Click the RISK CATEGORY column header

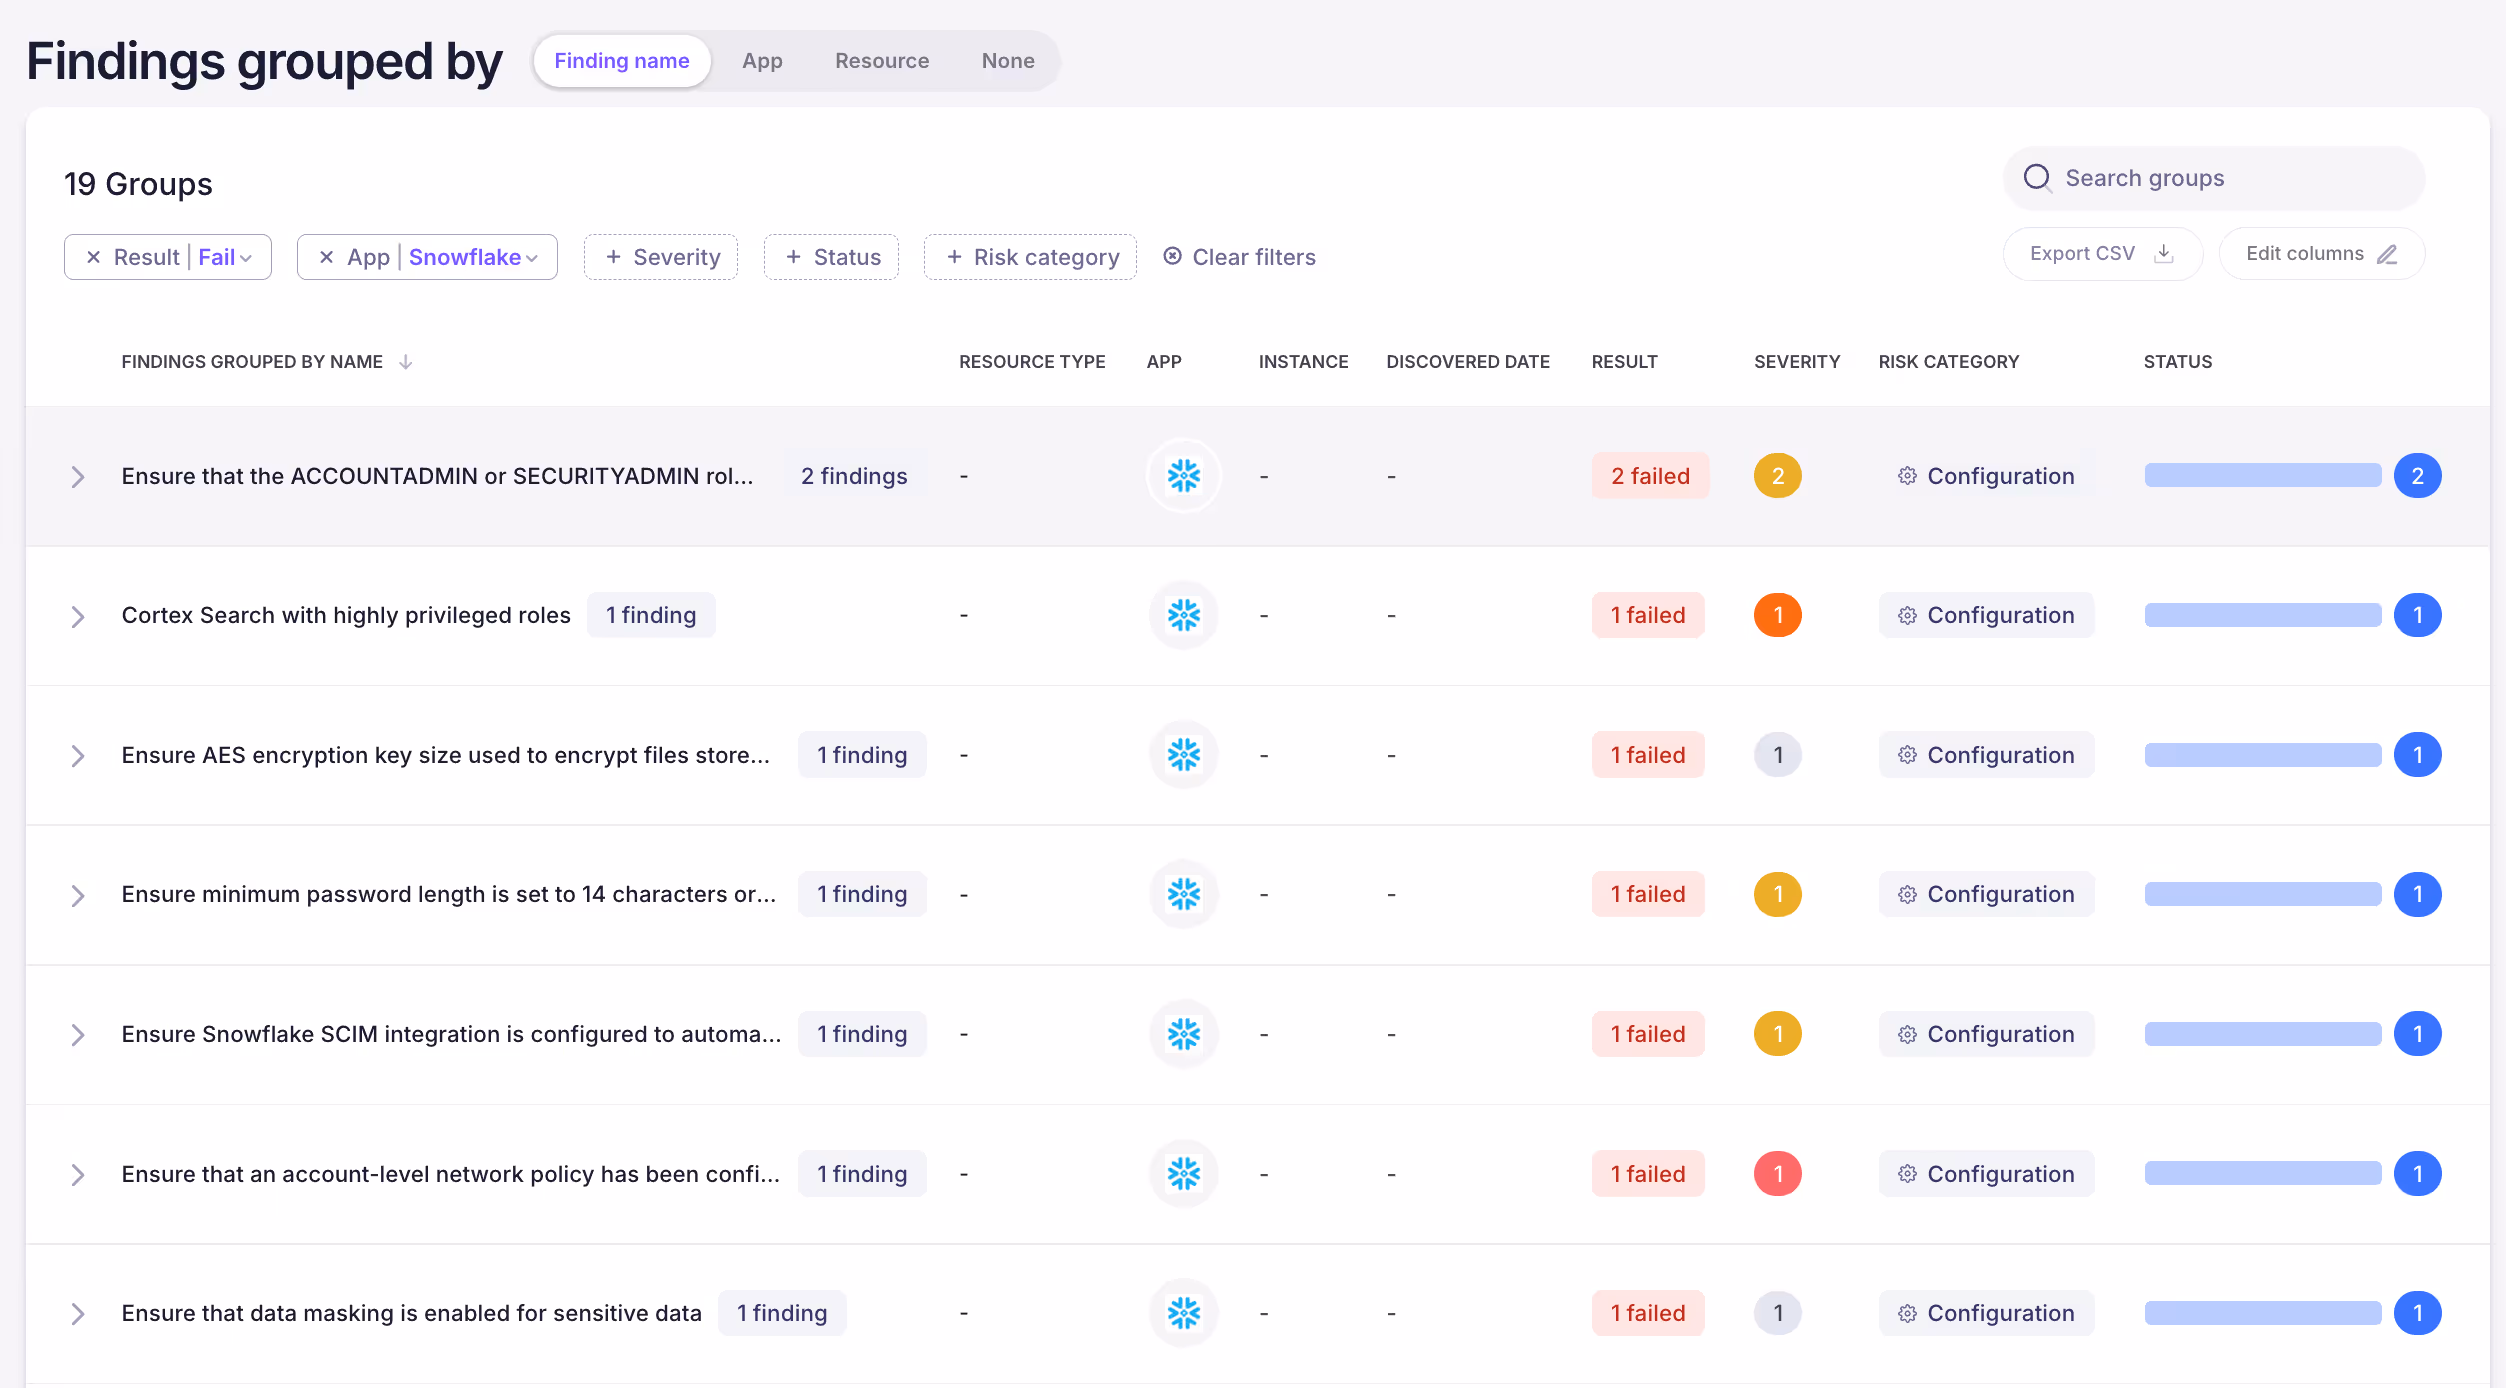click(x=1949, y=362)
